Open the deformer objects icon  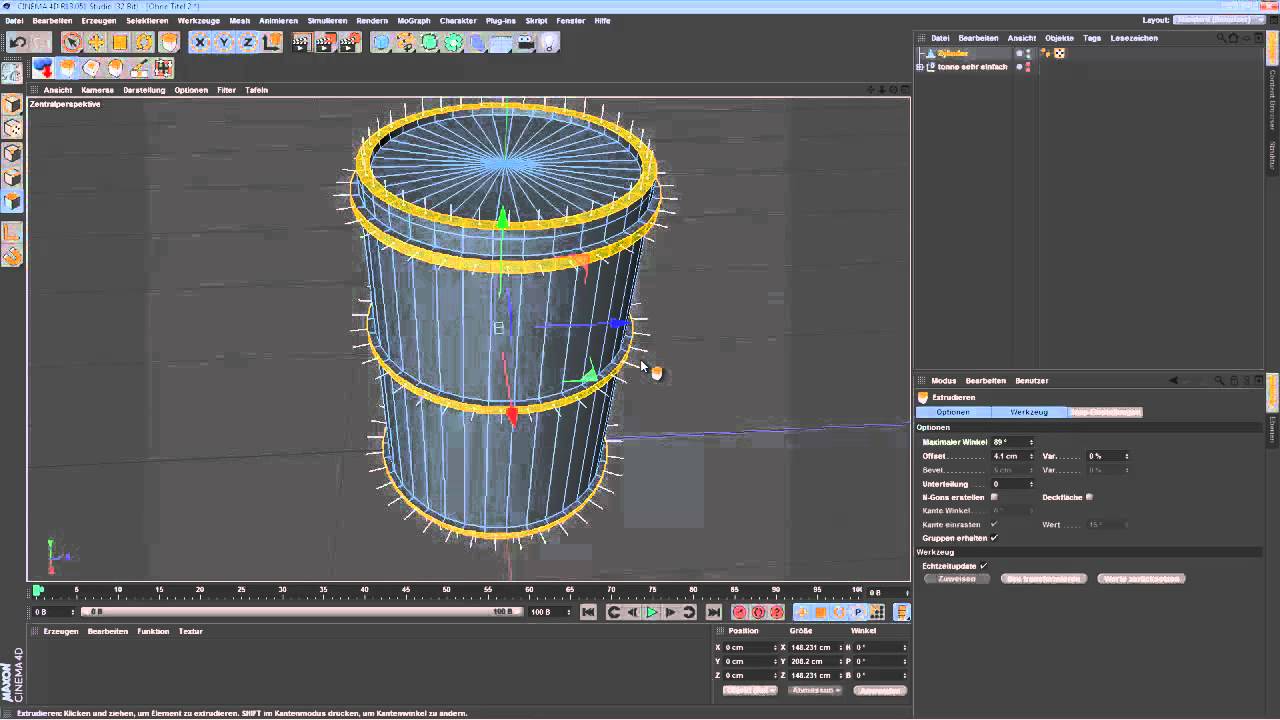(x=478, y=42)
